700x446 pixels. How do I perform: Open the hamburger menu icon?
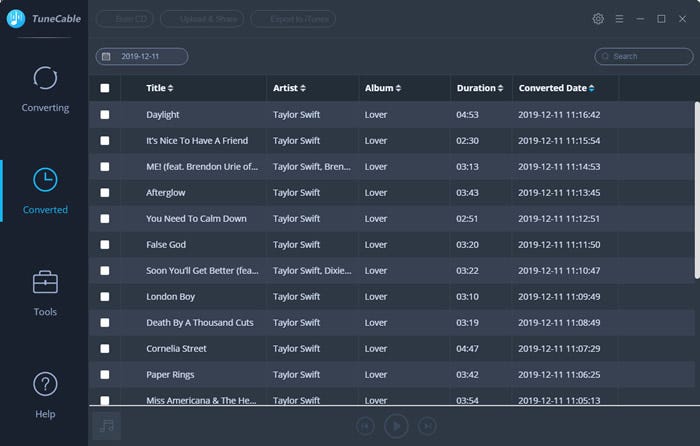[x=619, y=19]
